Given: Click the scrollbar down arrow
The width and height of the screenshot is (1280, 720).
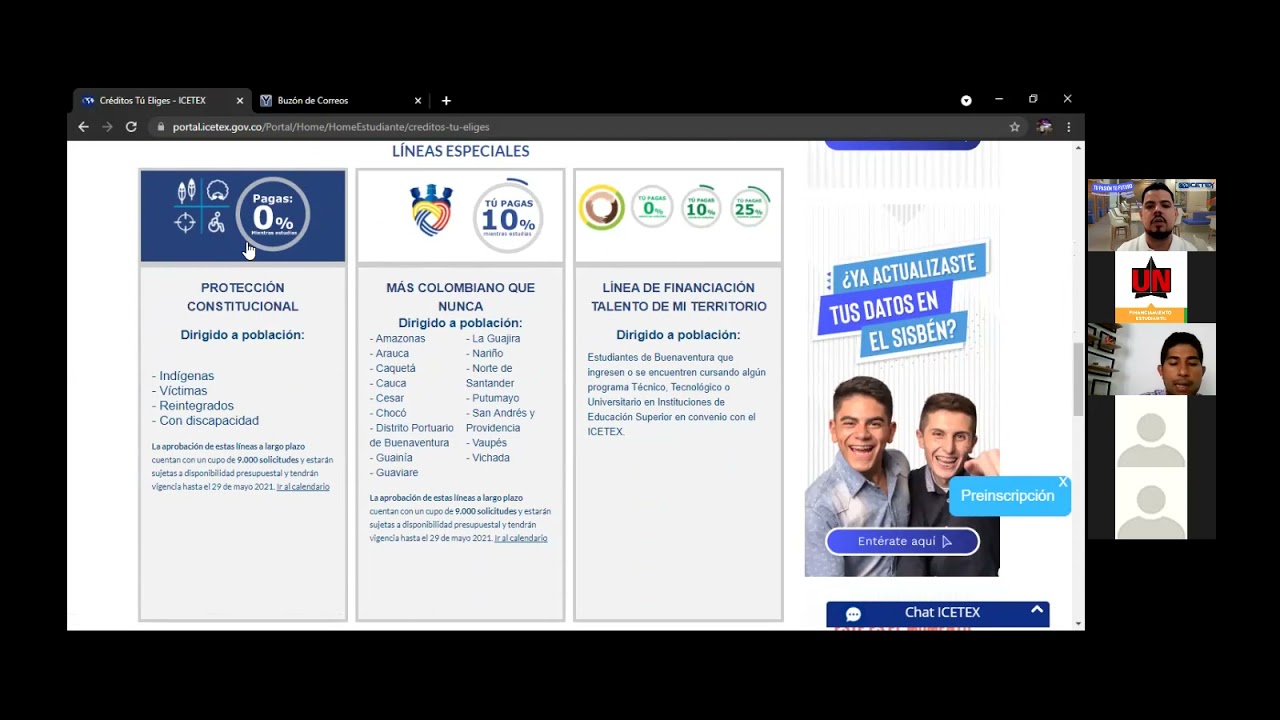Looking at the screenshot, I should click(x=1078, y=623).
